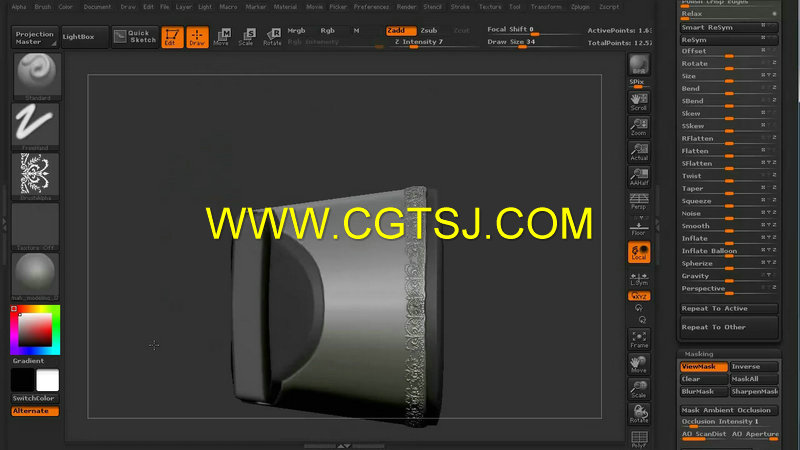
Task: Select the Rotate transform tool in top shelf
Action: click(x=272, y=37)
